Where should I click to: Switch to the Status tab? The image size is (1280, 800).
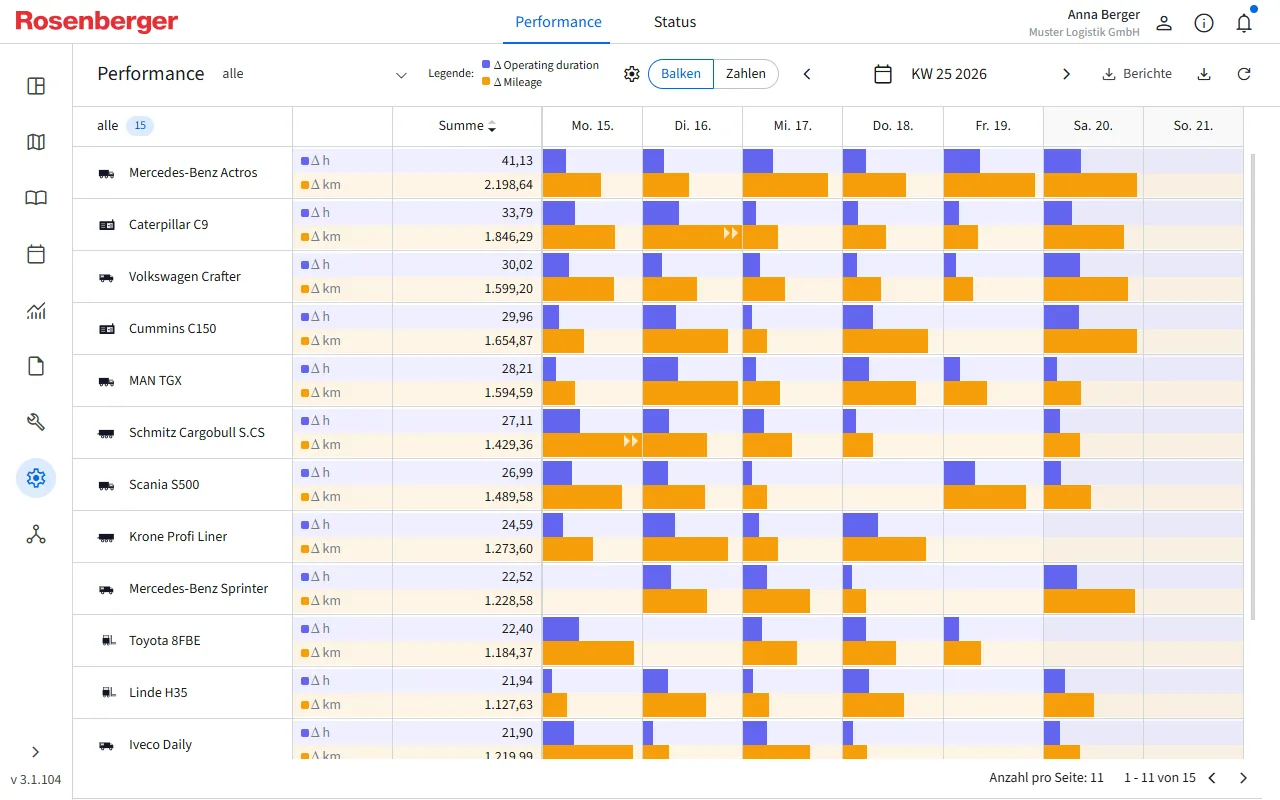[675, 22]
